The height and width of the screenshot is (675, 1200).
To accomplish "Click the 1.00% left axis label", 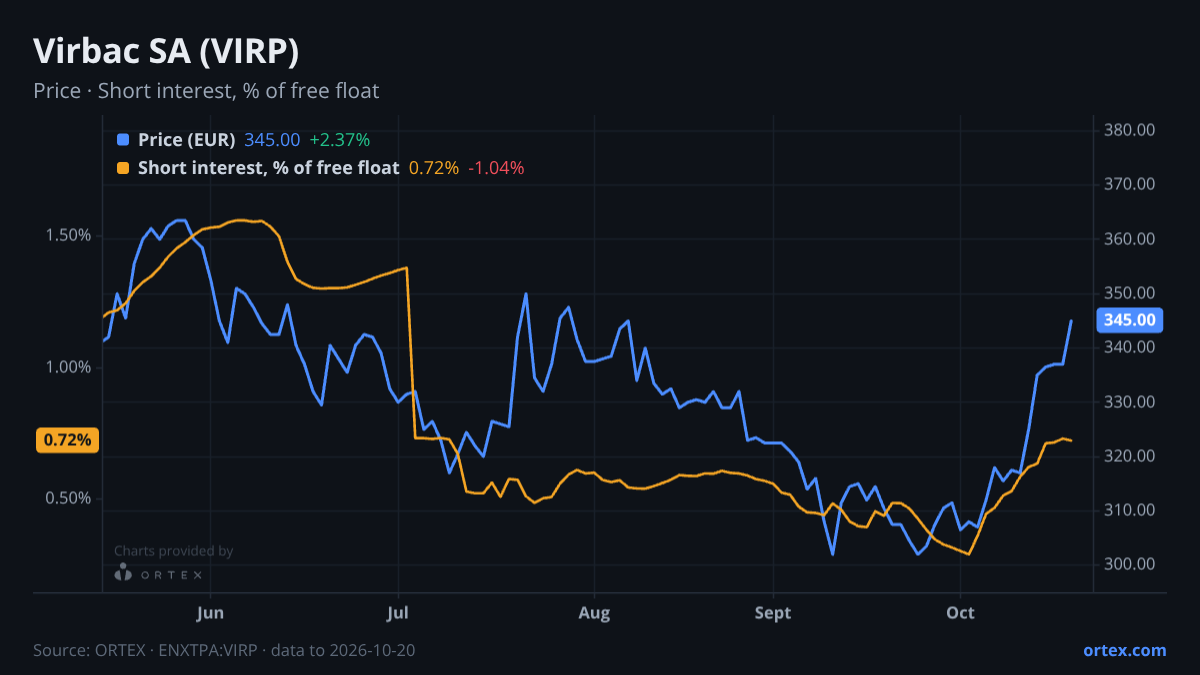I will [x=69, y=367].
